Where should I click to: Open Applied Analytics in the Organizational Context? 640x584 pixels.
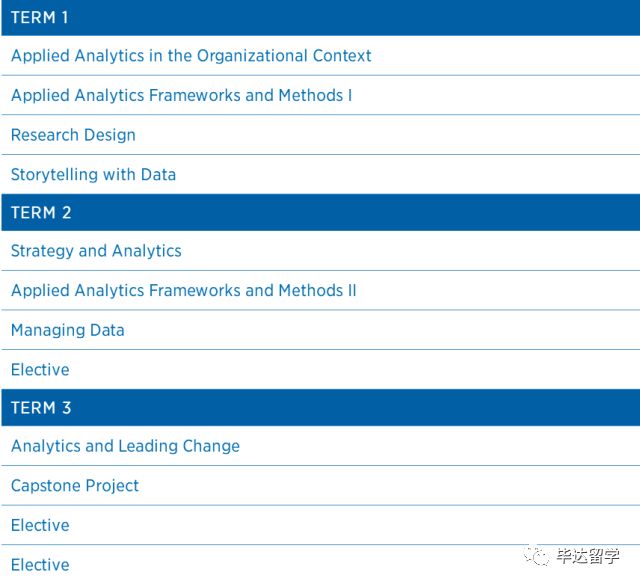[x=191, y=56]
